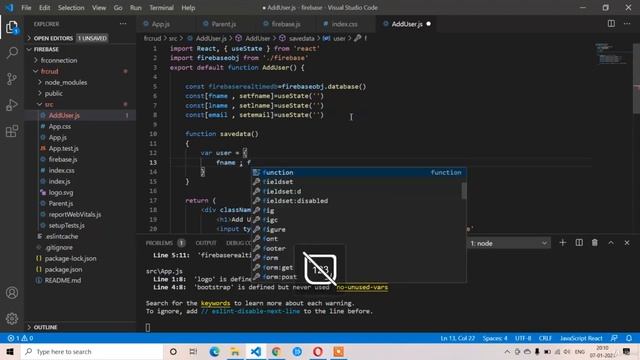Open the Manage gear icon
The height and width of the screenshot is (360, 640).
[x=12, y=318]
